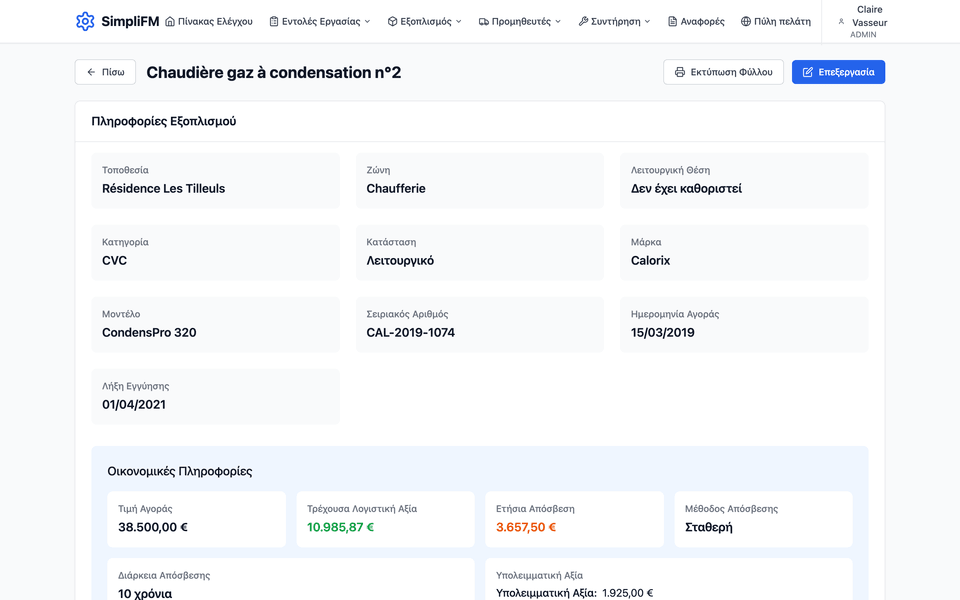Open the Claire Vasseur user menu

[863, 21]
